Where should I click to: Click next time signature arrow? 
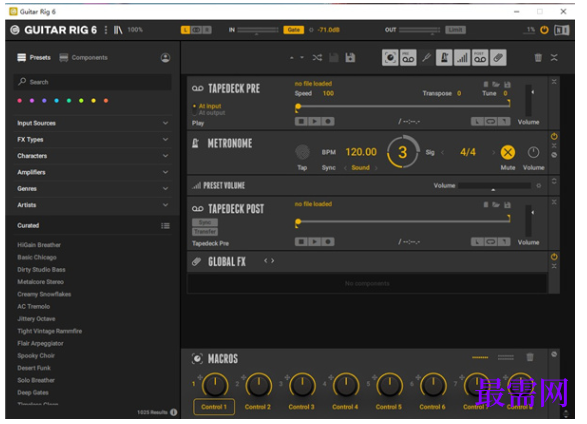tap(493, 152)
